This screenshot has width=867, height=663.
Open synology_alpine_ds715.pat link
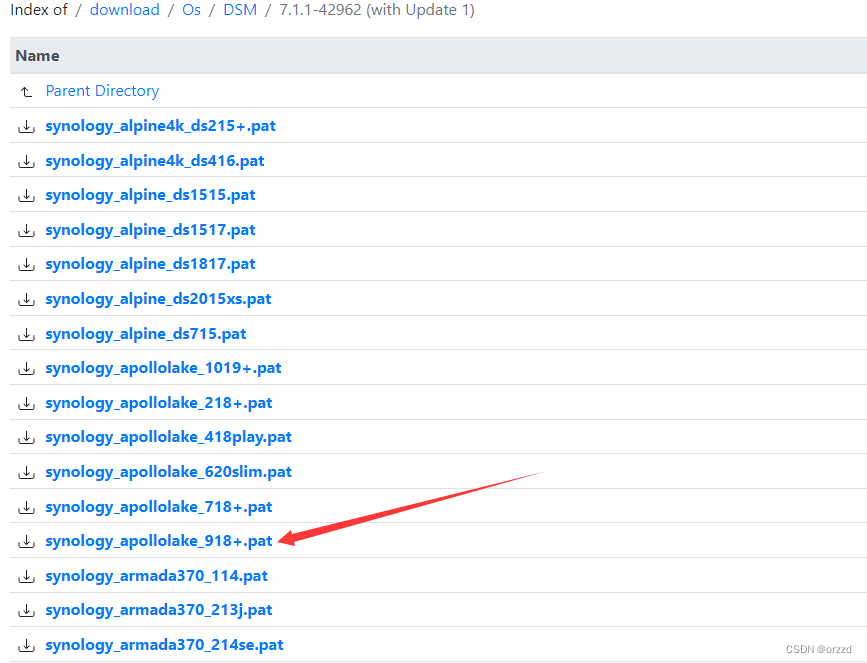coord(146,334)
